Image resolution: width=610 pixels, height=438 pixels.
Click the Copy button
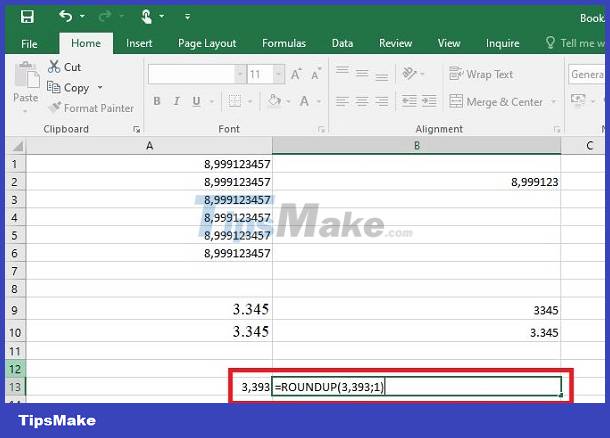(x=68, y=88)
